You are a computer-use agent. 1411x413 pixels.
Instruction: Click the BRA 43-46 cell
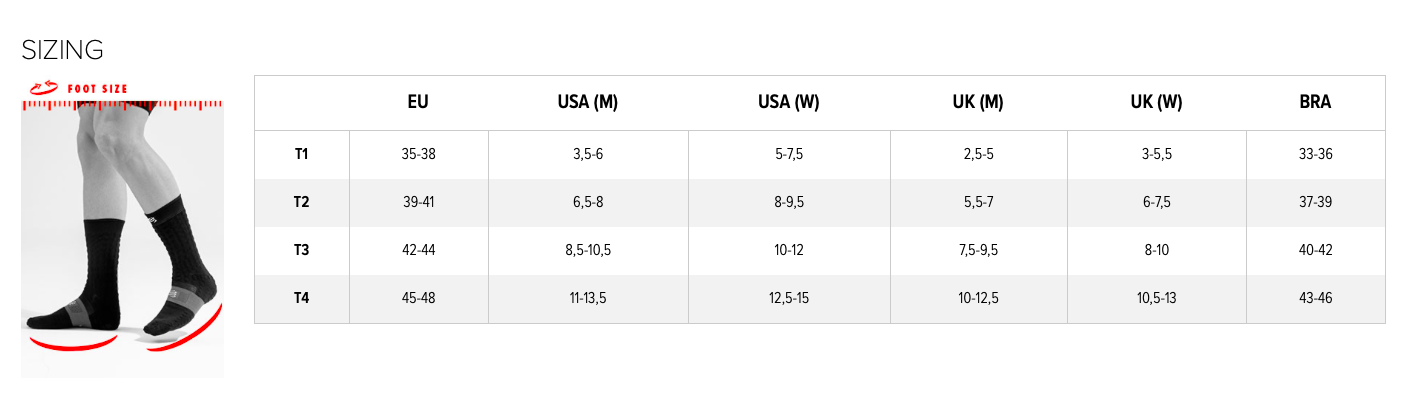tap(1315, 298)
